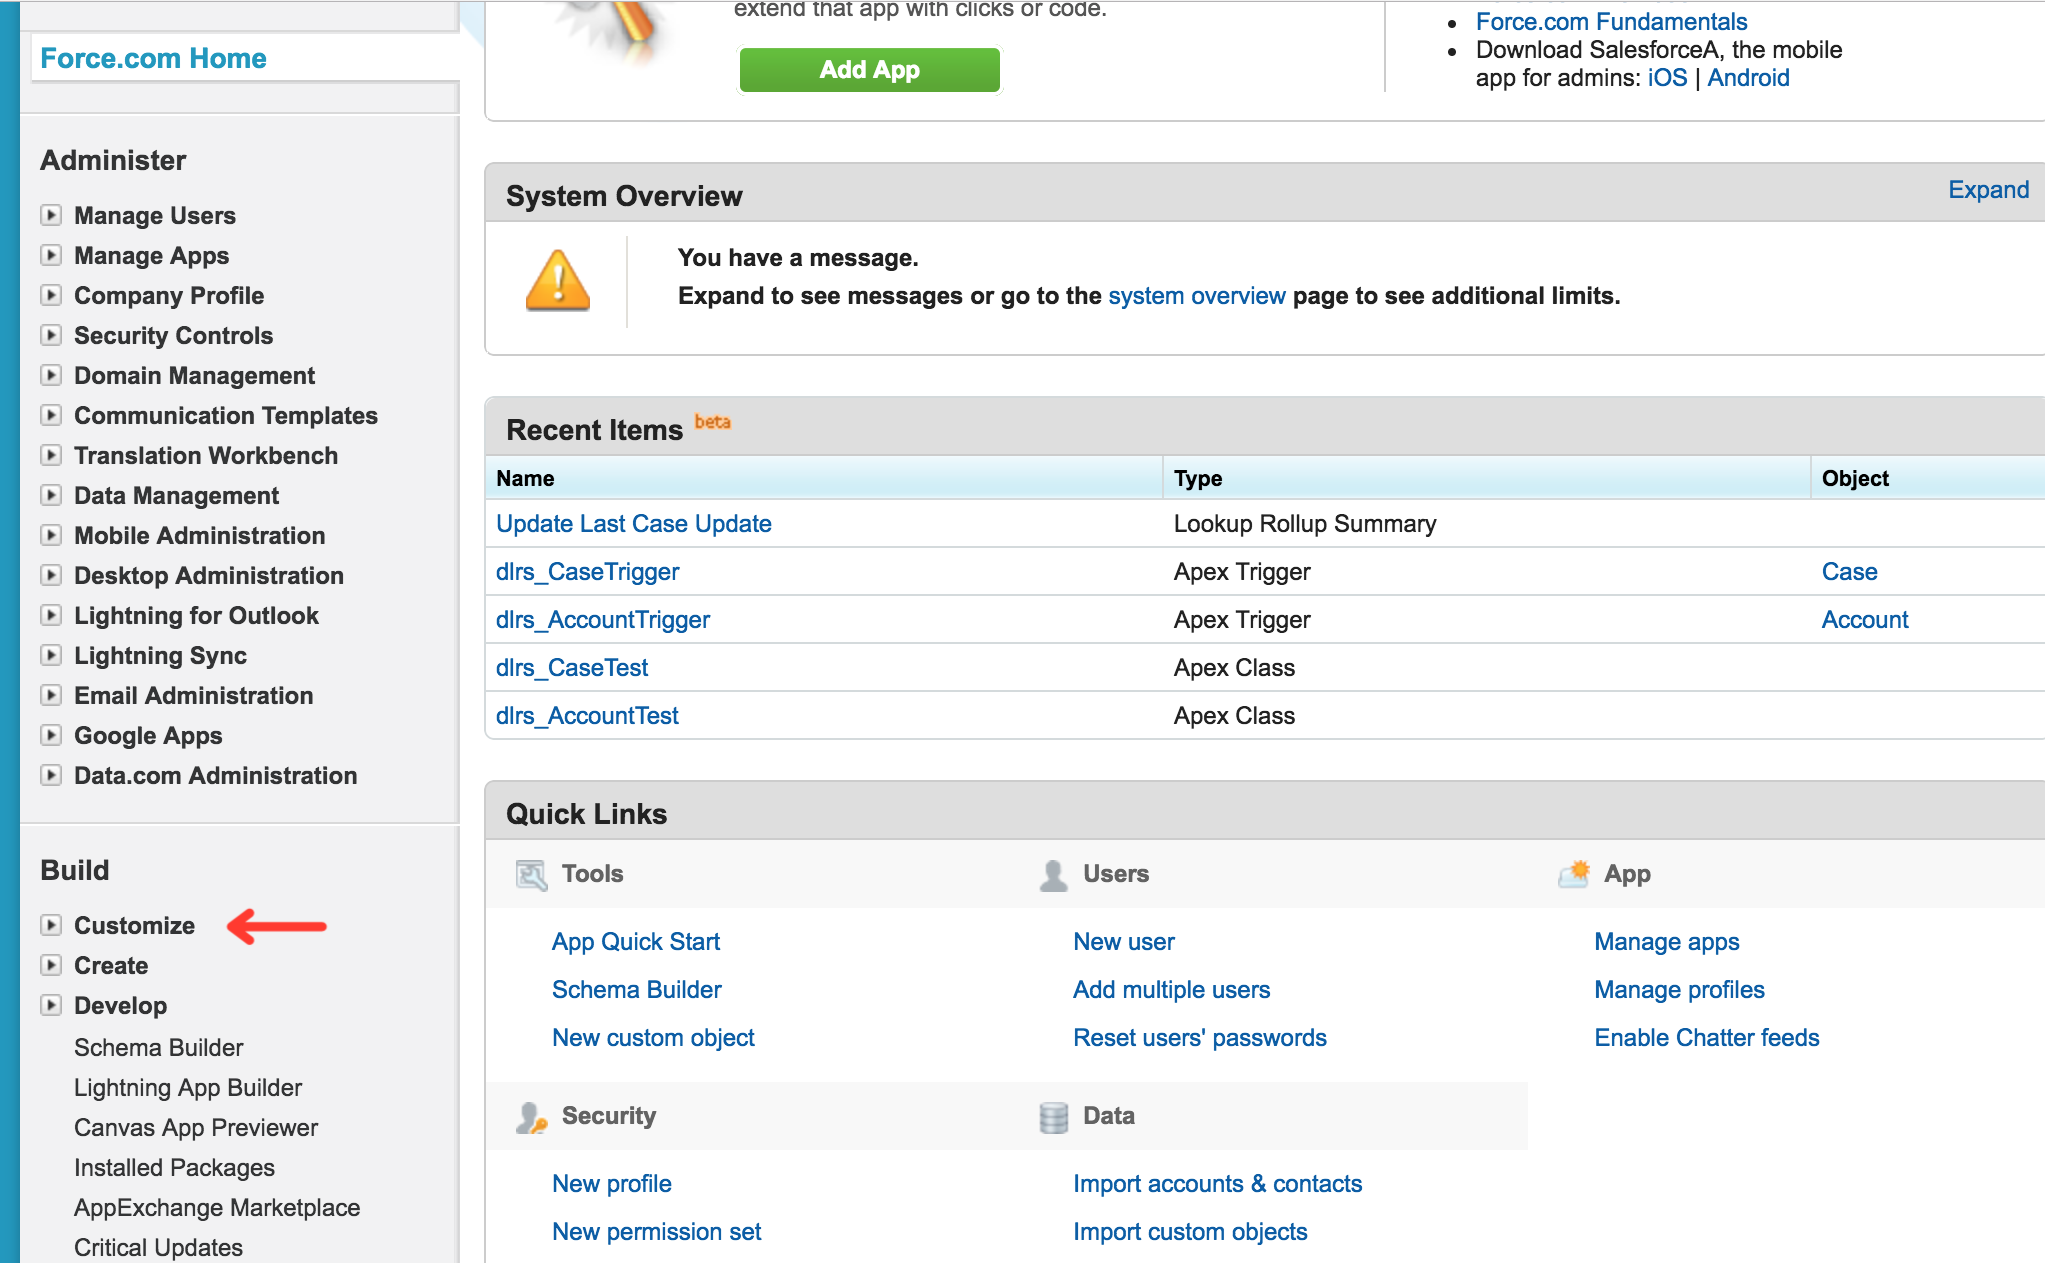This screenshot has height=1263, width=2045.
Task: Open Critical Updates in sidebar
Action: coord(158,1247)
